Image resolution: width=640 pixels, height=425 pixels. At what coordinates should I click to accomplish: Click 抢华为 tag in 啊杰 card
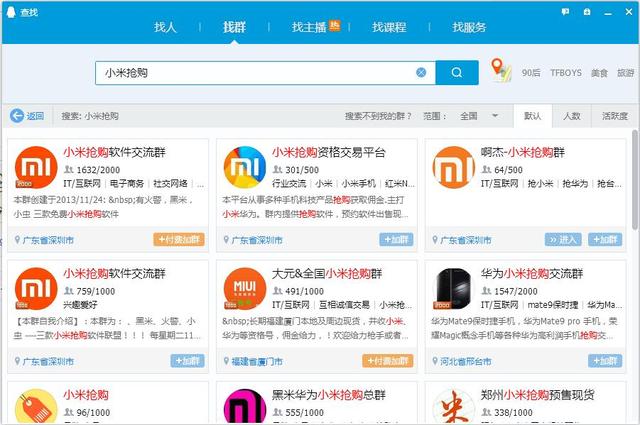[575, 184]
